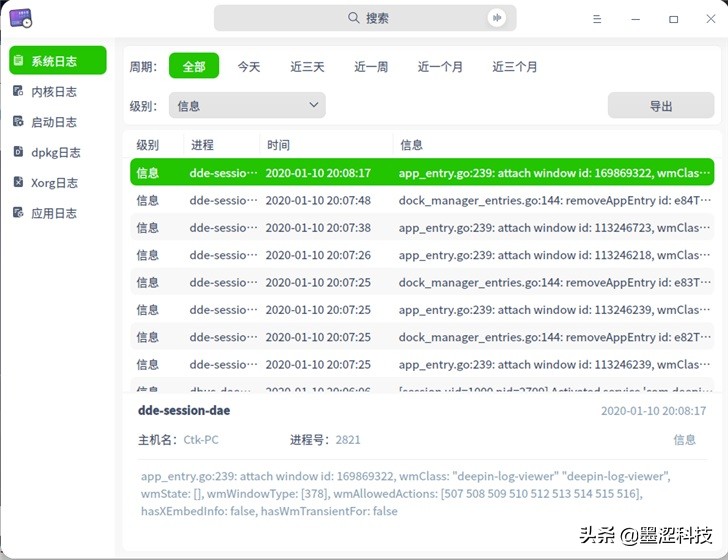This screenshot has width=728, height=560.
Task: Click message with window id 113246723
Action: [x=554, y=228]
